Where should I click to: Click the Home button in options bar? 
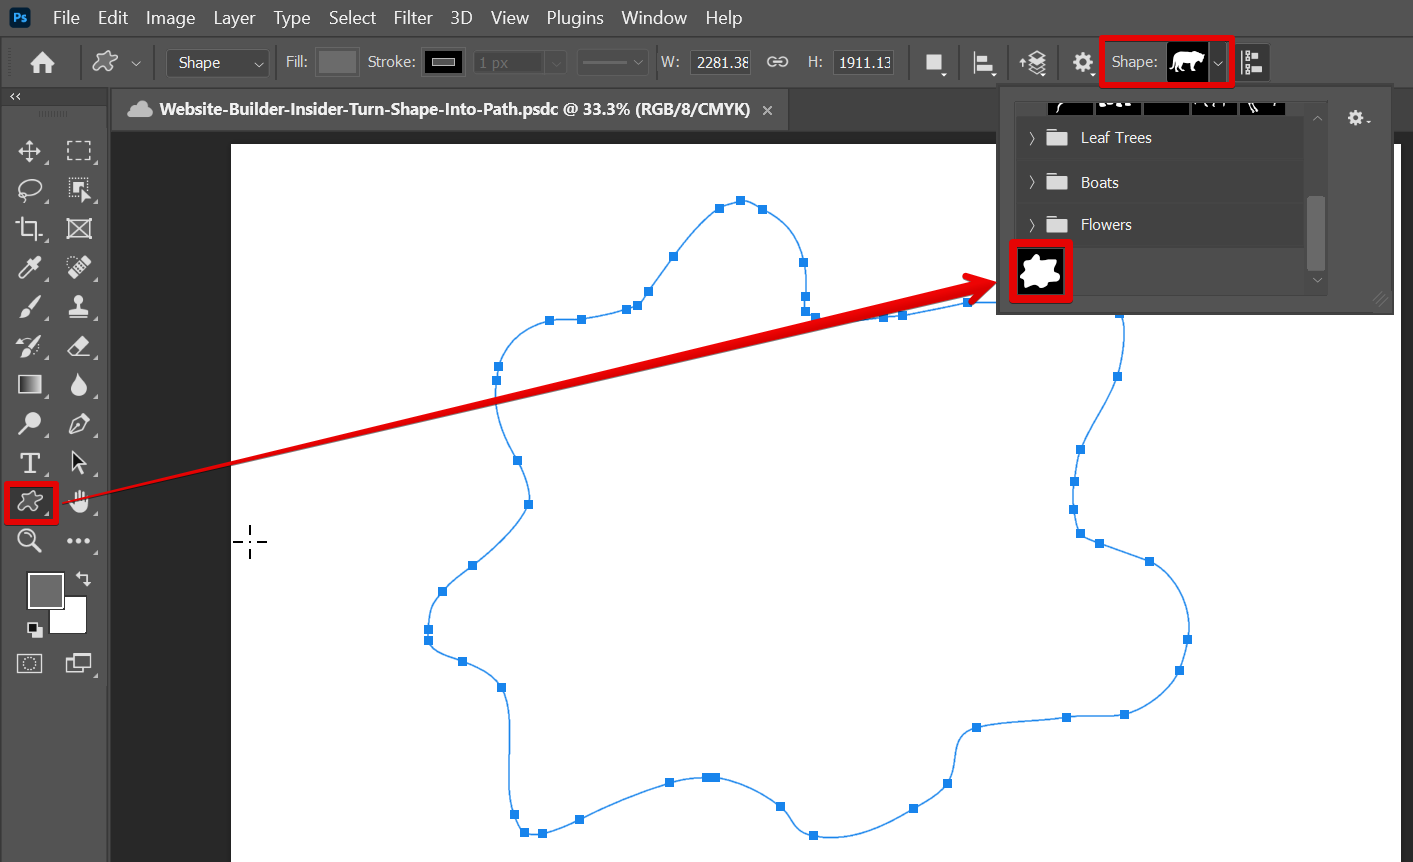pyautogui.click(x=42, y=63)
